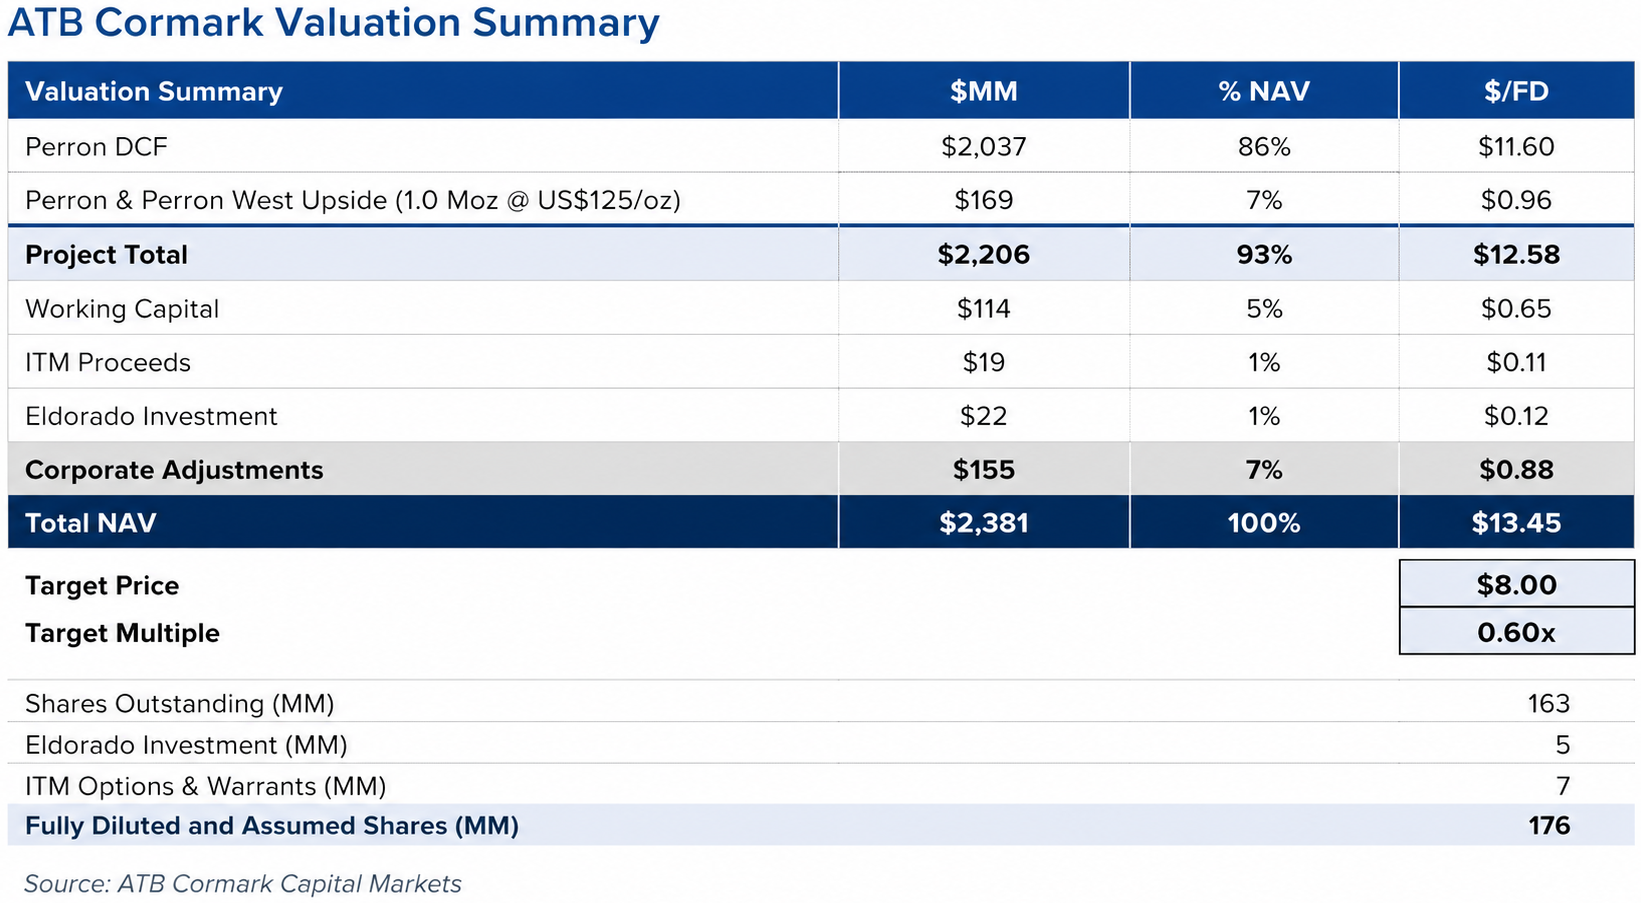Select the "176" fully diluted shares value
This screenshot has width=1641, height=903.
pos(1549,826)
